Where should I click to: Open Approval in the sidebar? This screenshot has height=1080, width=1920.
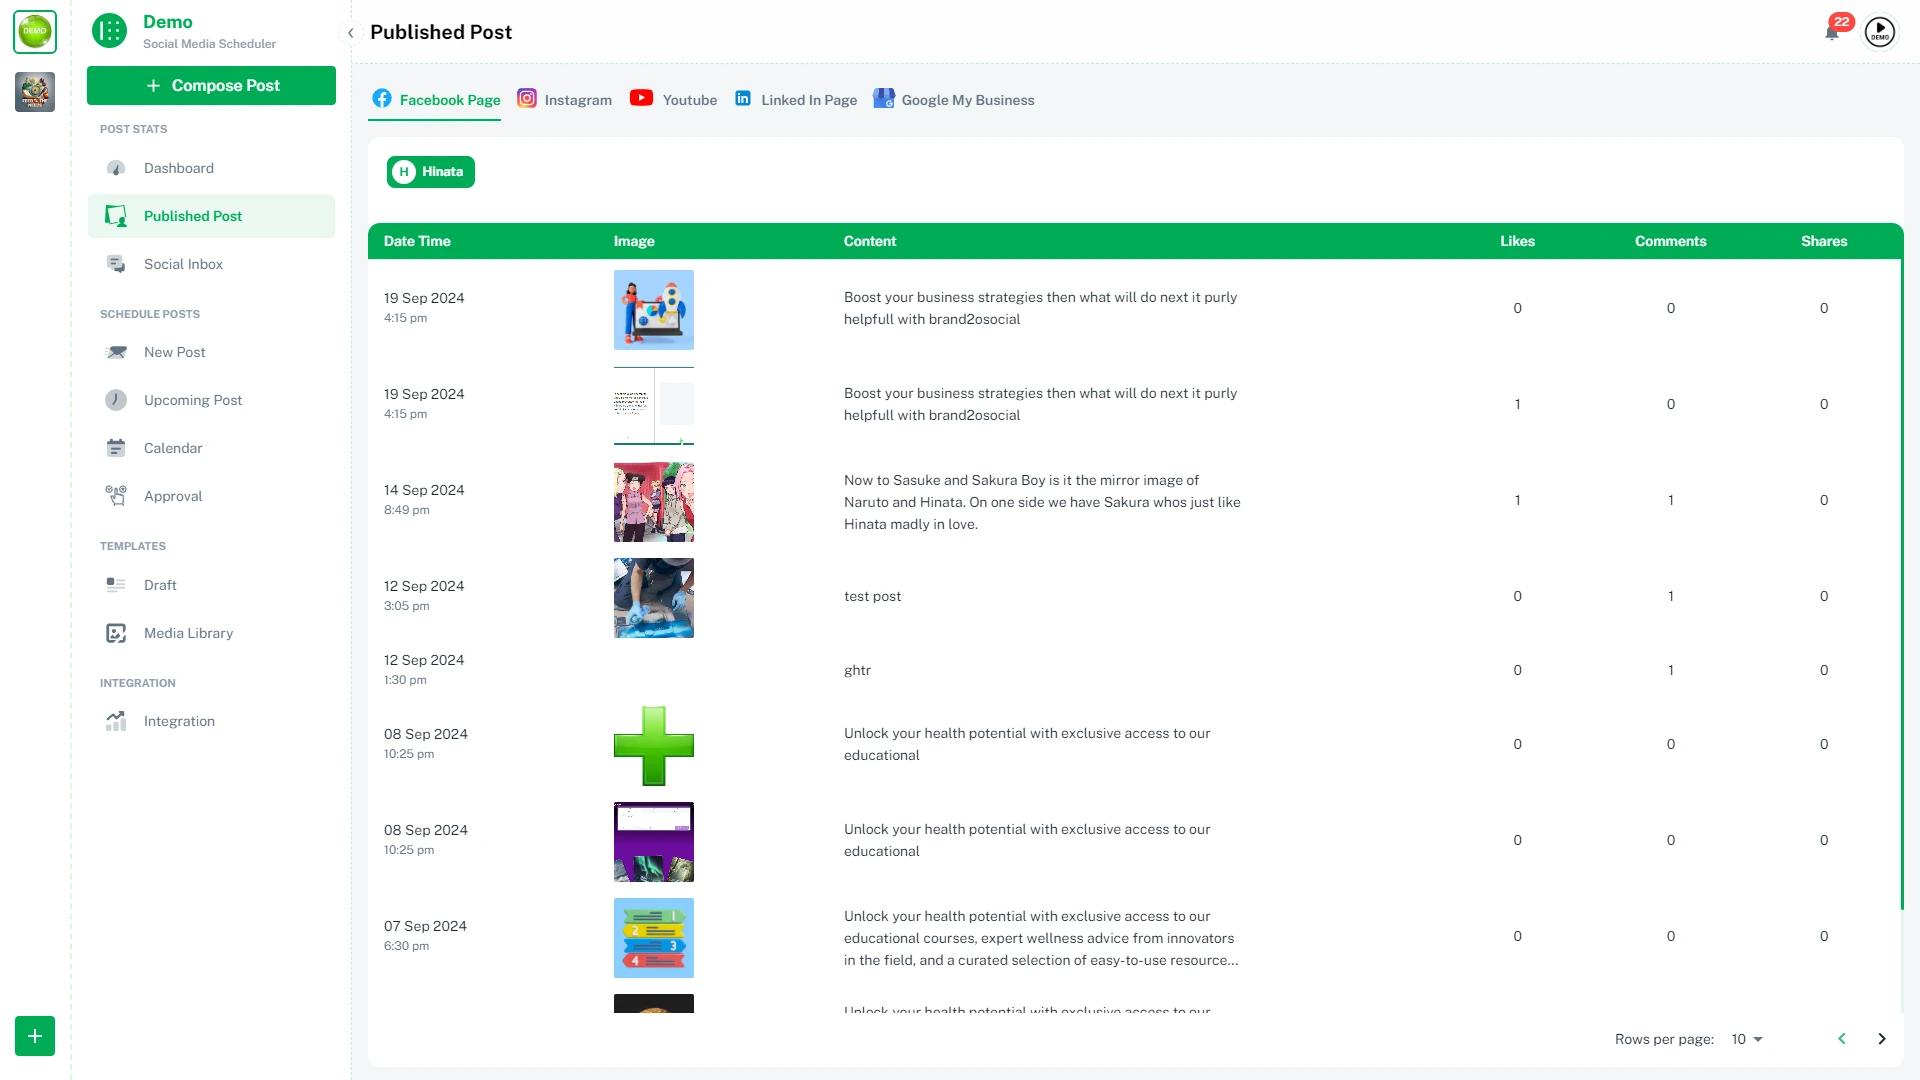pos(211,496)
